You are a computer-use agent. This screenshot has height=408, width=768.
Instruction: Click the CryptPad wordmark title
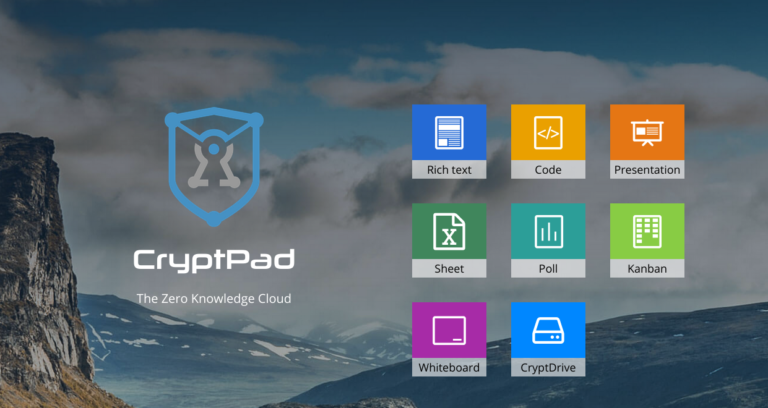point(214,260)
